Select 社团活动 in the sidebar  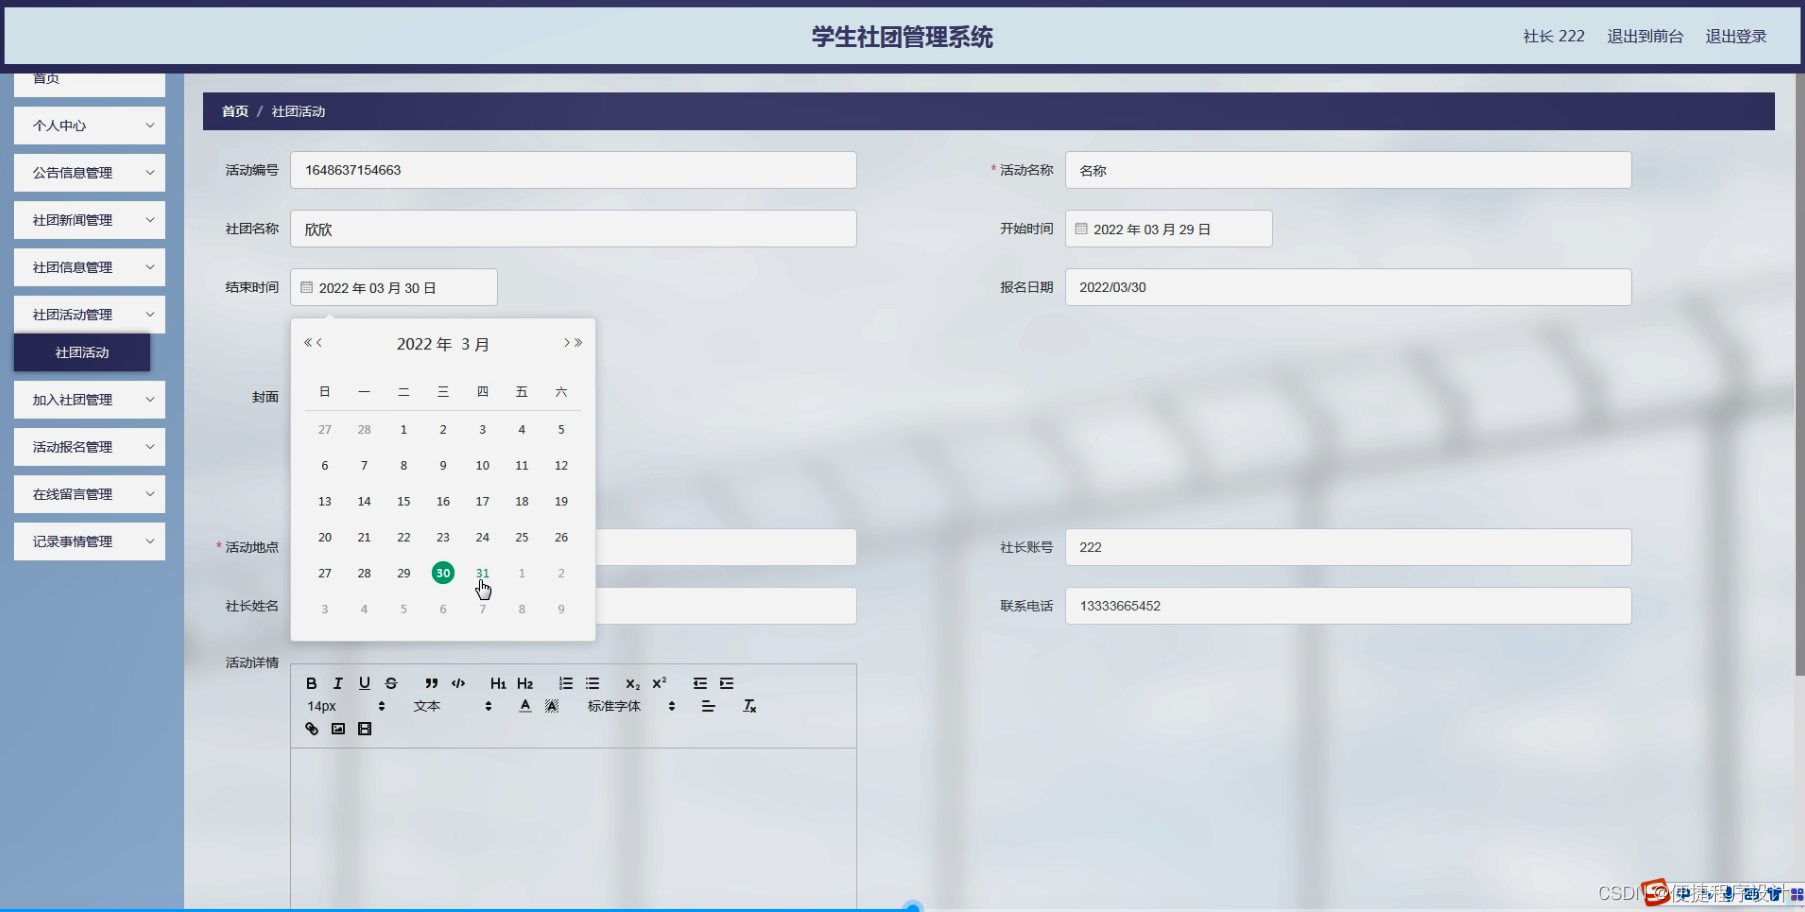pyautogui.click(x=81, y=352)
